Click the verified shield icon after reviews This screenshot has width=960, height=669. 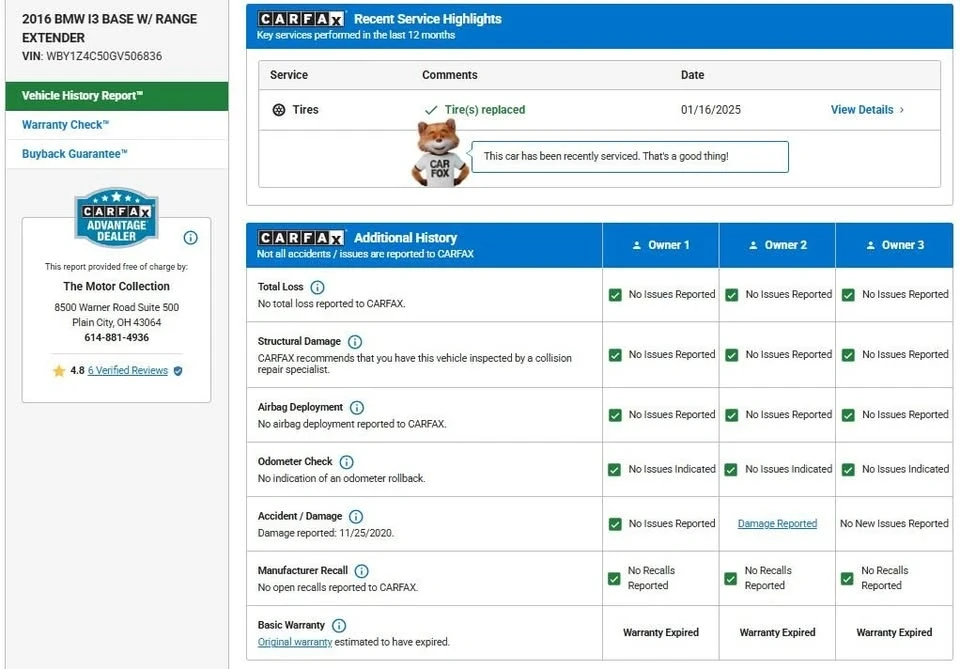click(178, 371)
